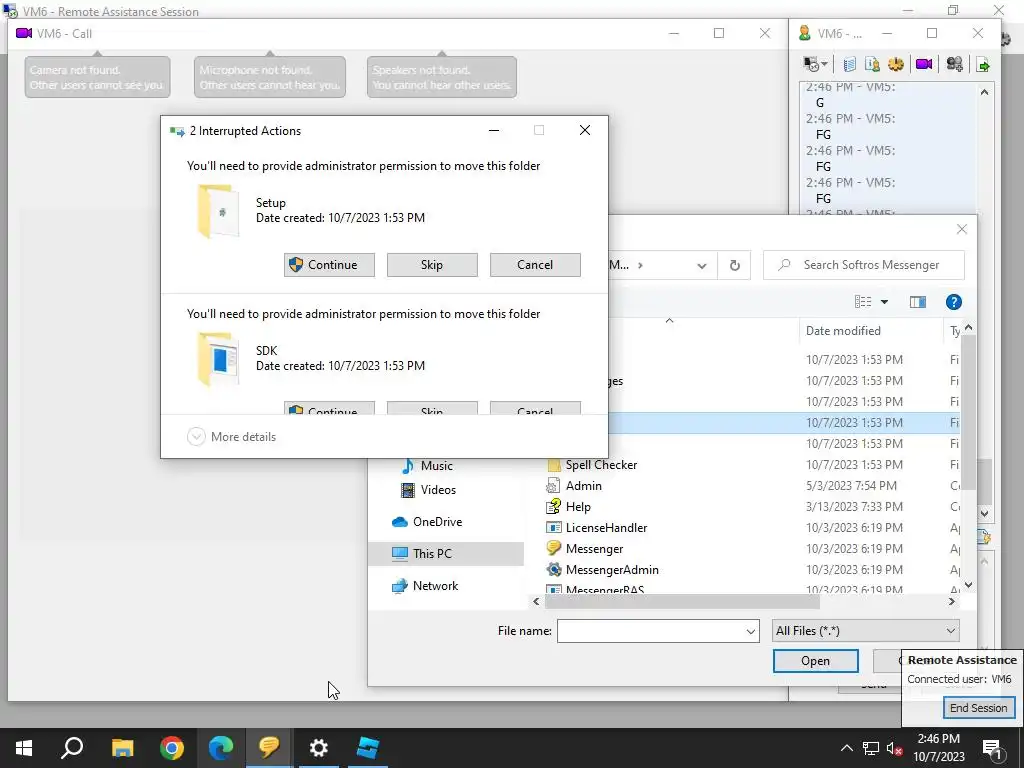Viewport: 1024px width, 768px height.
Task: Skip the Setup folder
Action: (x=432, y=265)
